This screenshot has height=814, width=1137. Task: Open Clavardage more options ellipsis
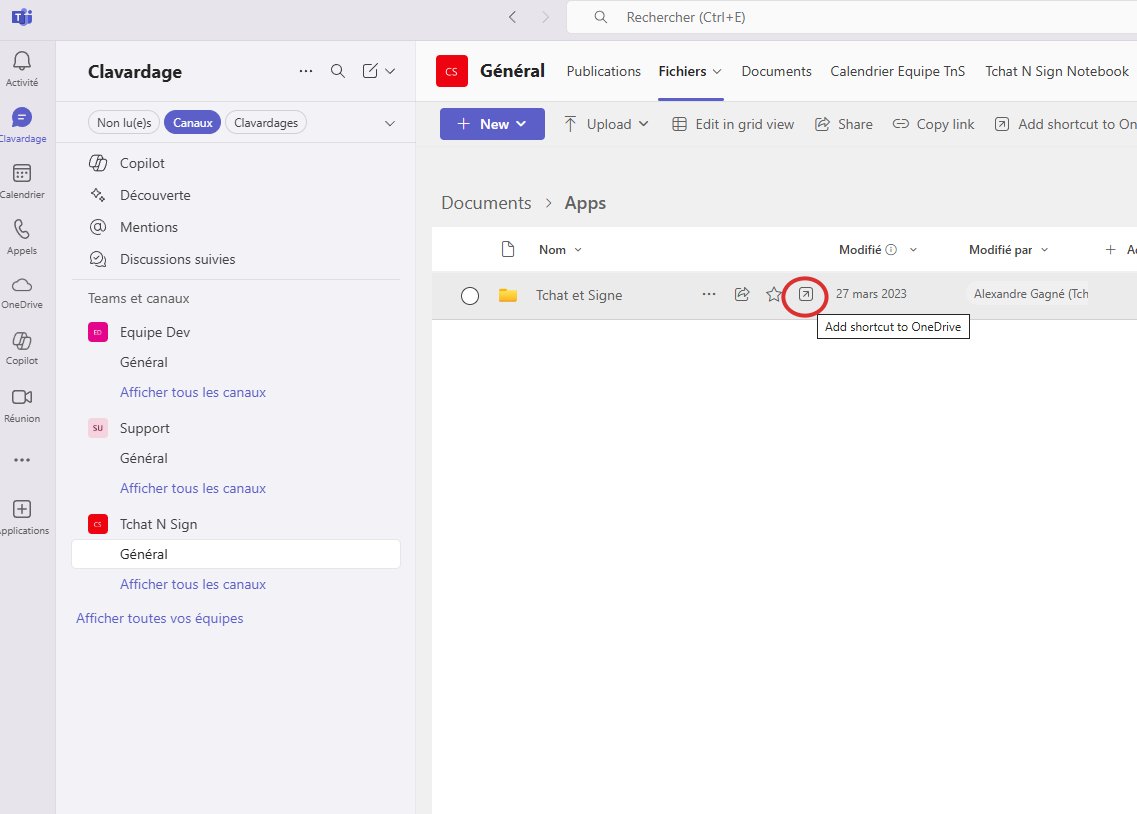coord(306,71)
